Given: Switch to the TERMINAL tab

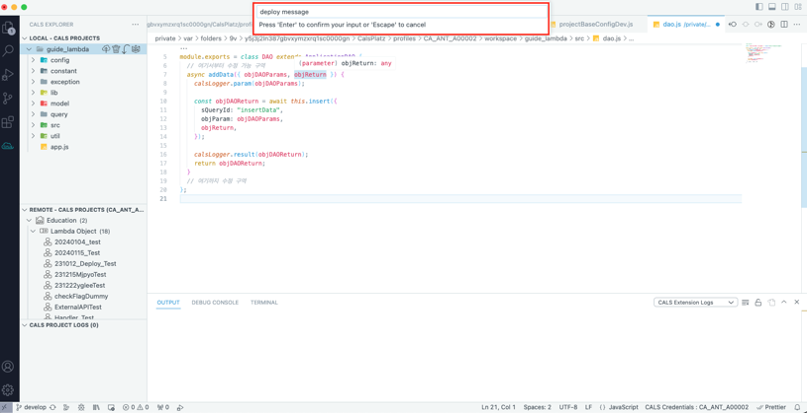Looking at the screenshot, I should (264, 303).
